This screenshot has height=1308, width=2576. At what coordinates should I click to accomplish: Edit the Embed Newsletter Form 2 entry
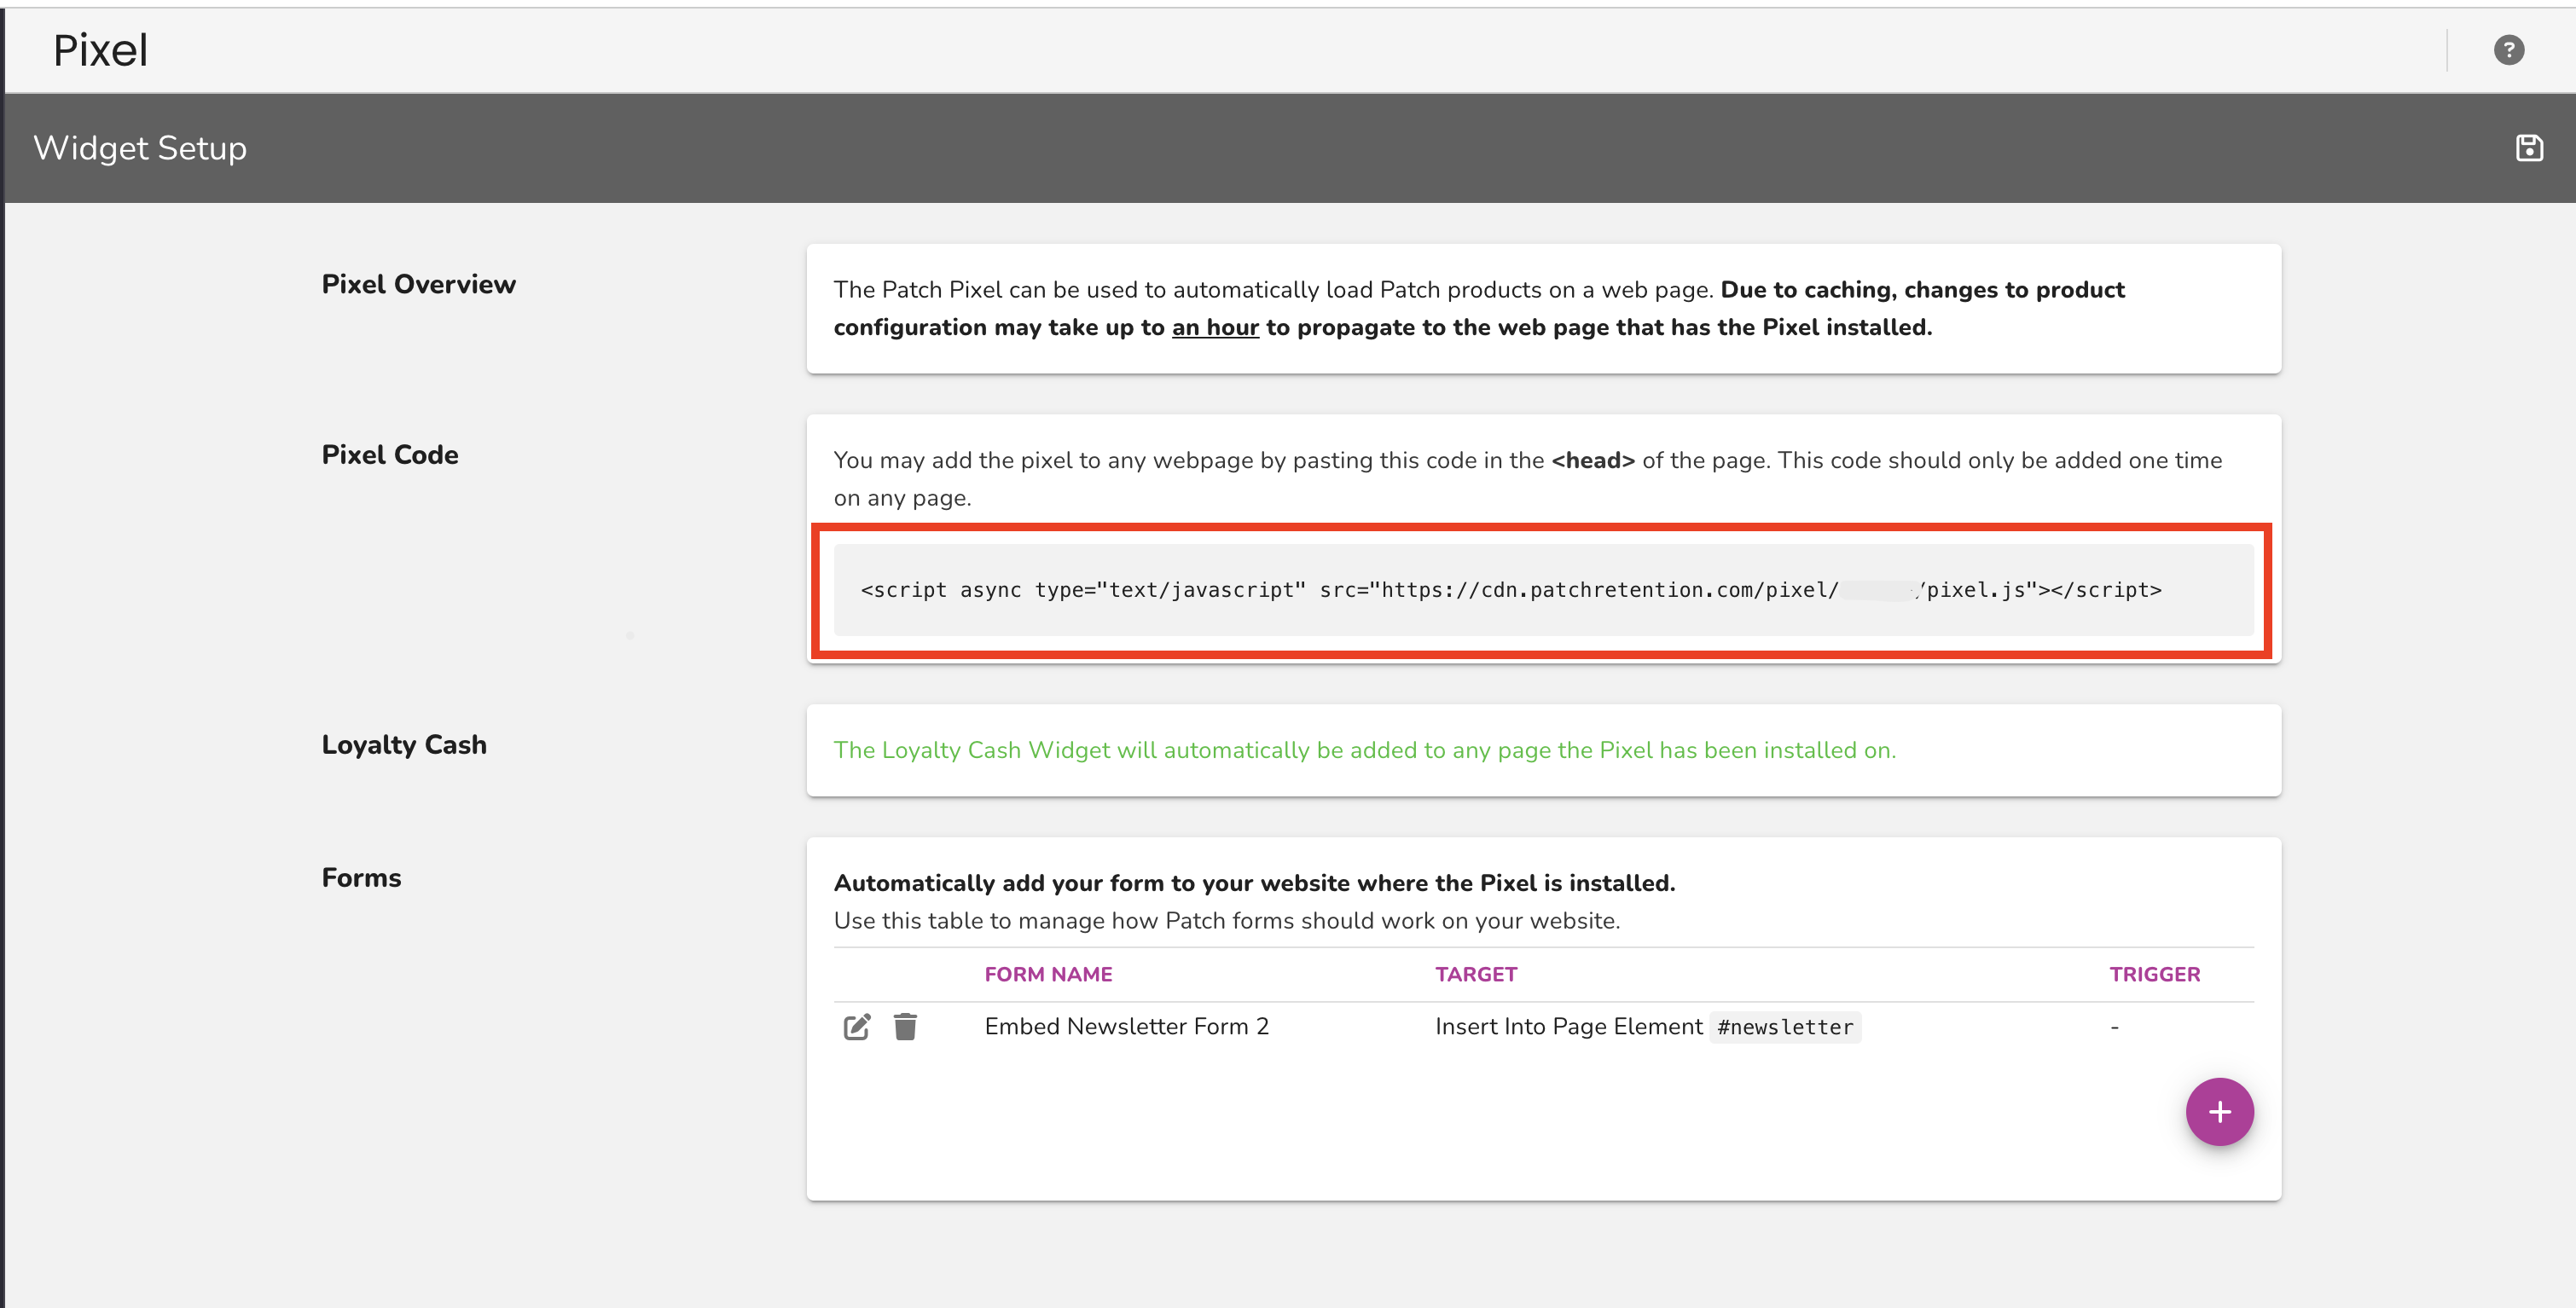pos(857,1027)
